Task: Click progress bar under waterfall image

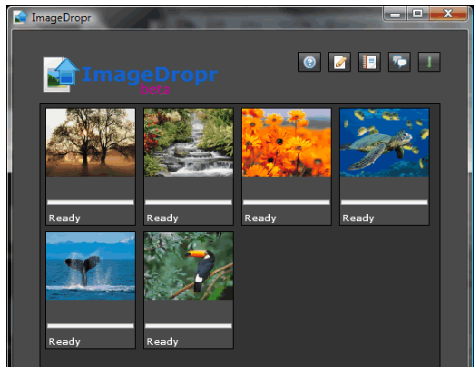Action: [x=188, y=202]
